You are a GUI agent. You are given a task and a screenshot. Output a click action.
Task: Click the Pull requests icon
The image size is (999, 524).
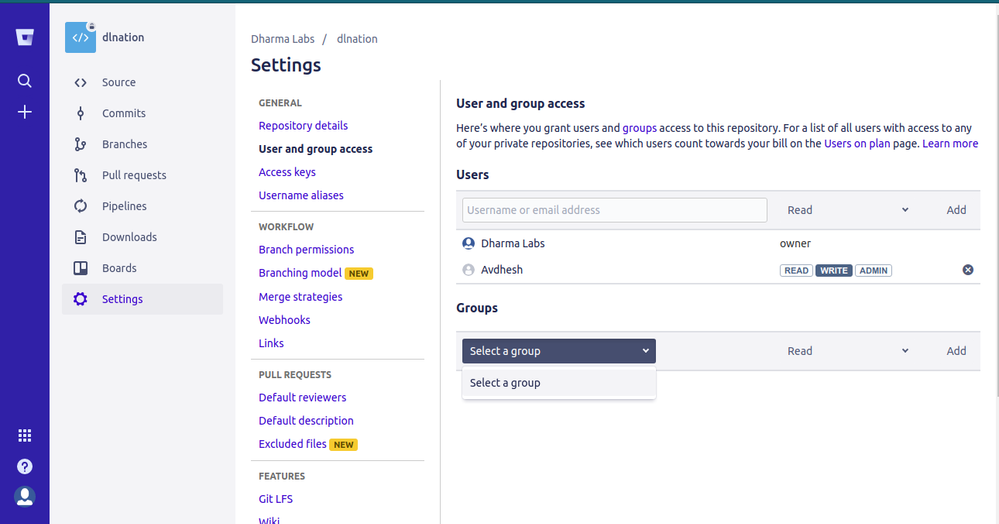point(80,175)
